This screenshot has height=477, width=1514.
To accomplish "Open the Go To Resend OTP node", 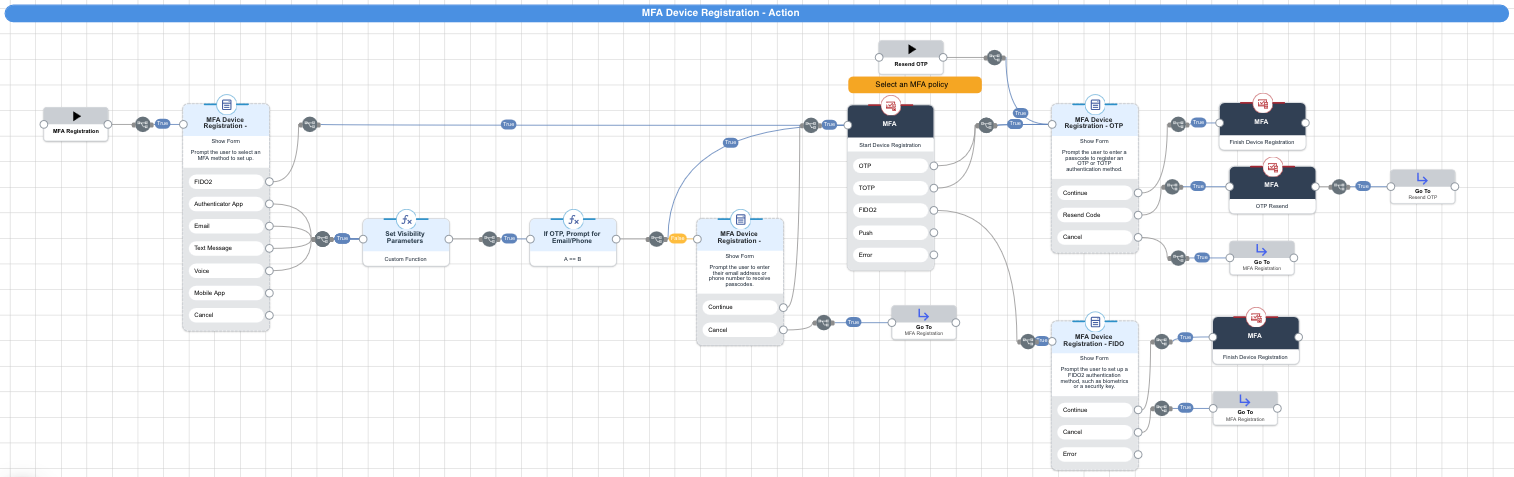I will coord(1422,187).
